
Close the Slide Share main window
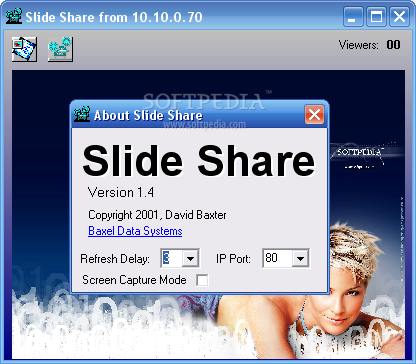399,17
